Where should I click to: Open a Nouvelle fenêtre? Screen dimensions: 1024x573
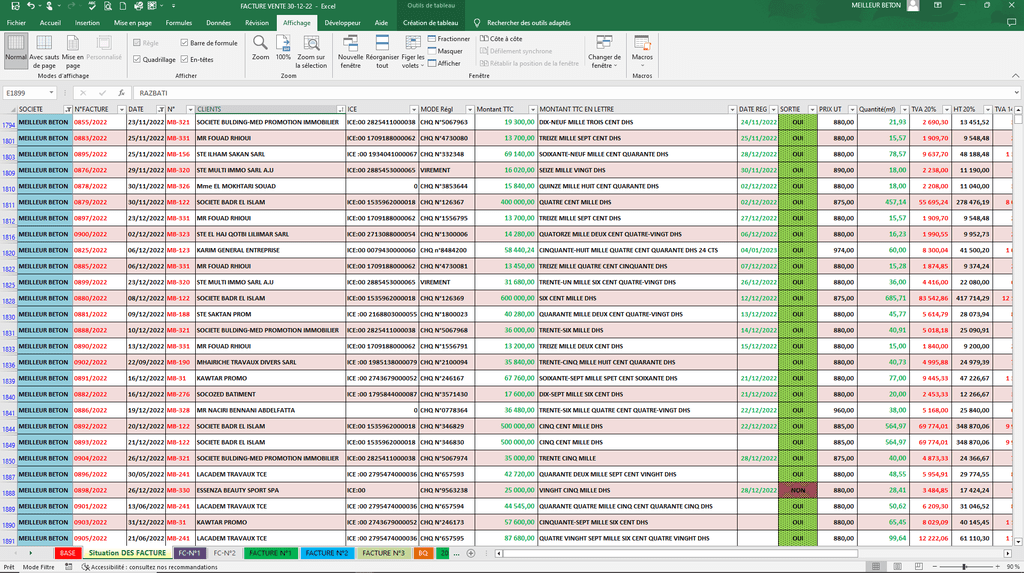coord(350,51)
